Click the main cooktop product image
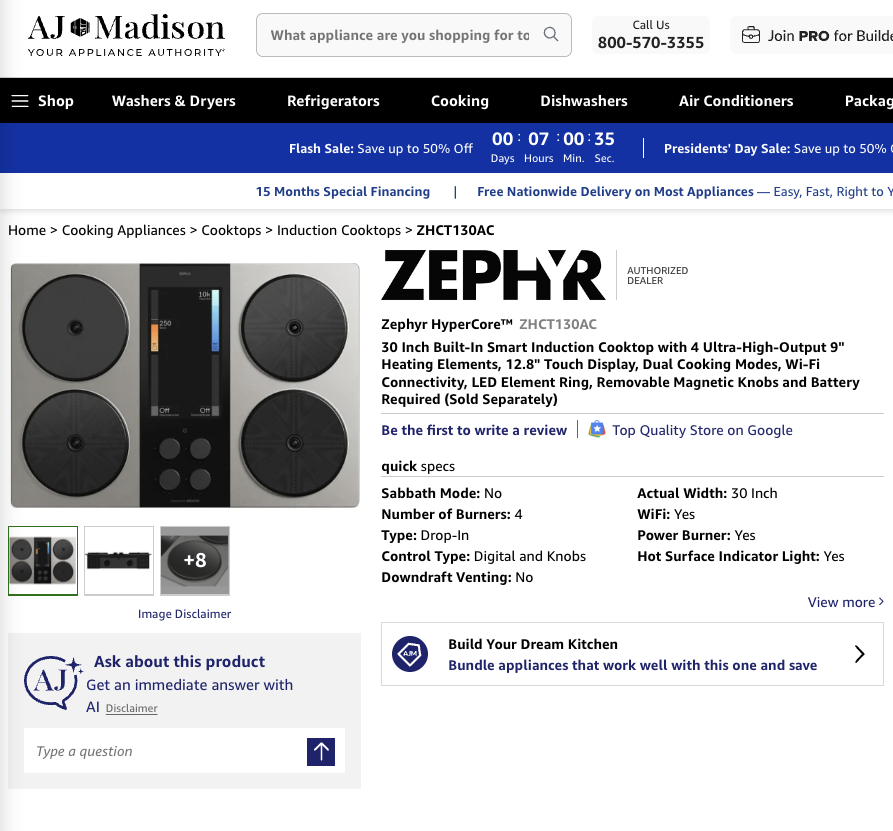This screenshot has width=893, height=831. coord(185,386)
